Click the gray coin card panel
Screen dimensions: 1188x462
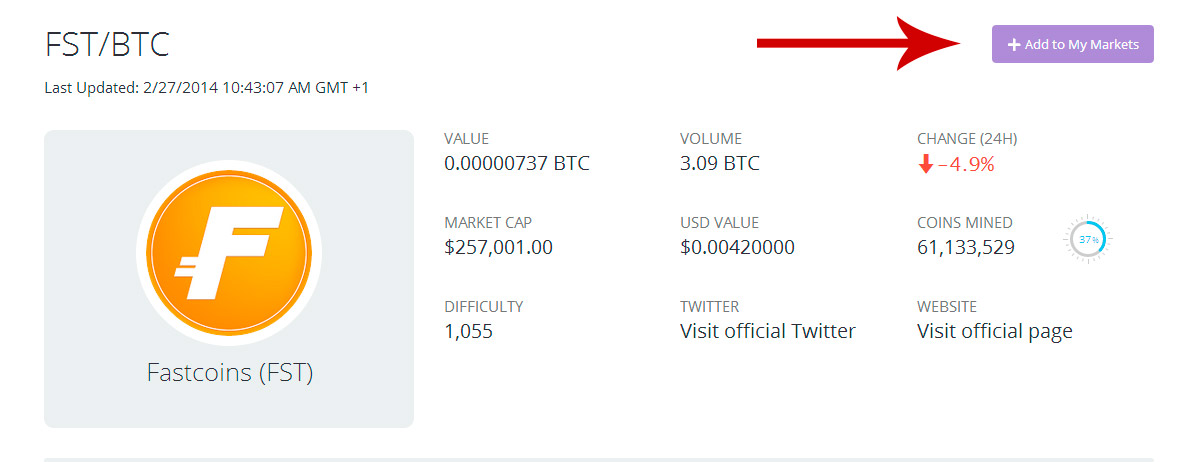[229, 279]
